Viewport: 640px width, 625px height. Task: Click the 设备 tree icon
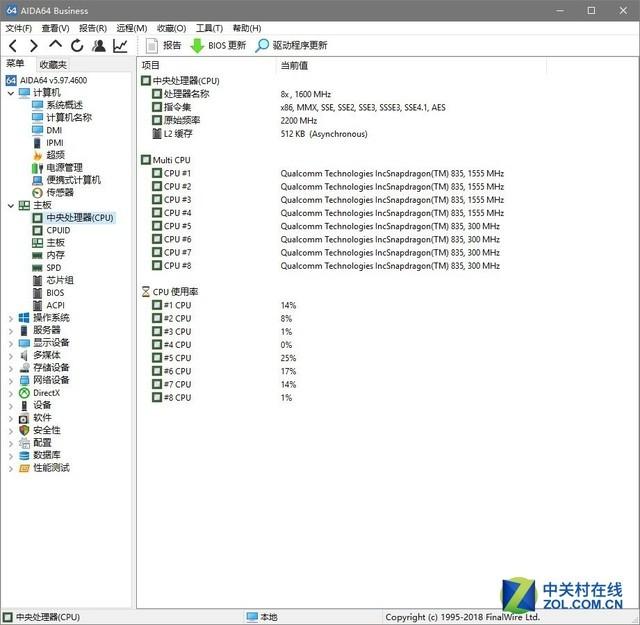24,405
